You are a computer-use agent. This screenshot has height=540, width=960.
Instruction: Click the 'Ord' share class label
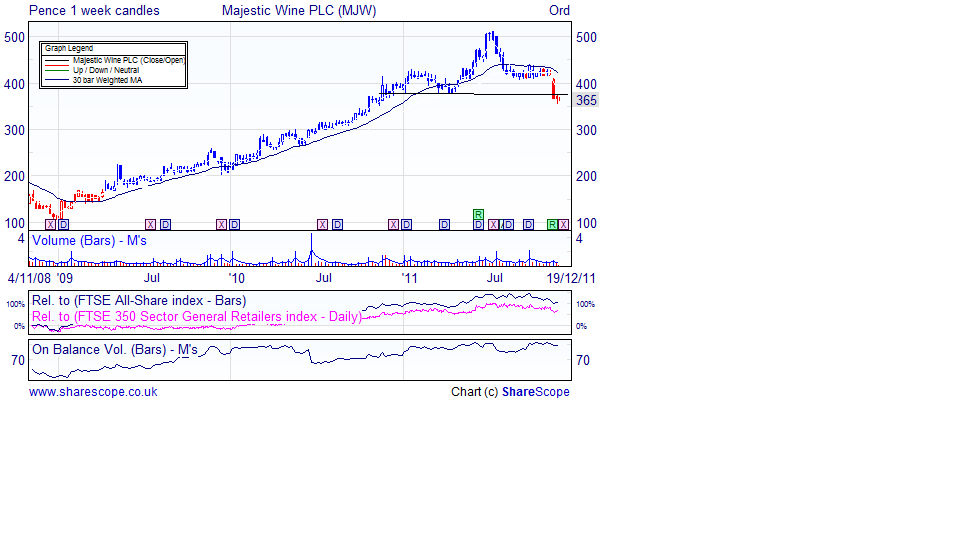click(559, 10)
